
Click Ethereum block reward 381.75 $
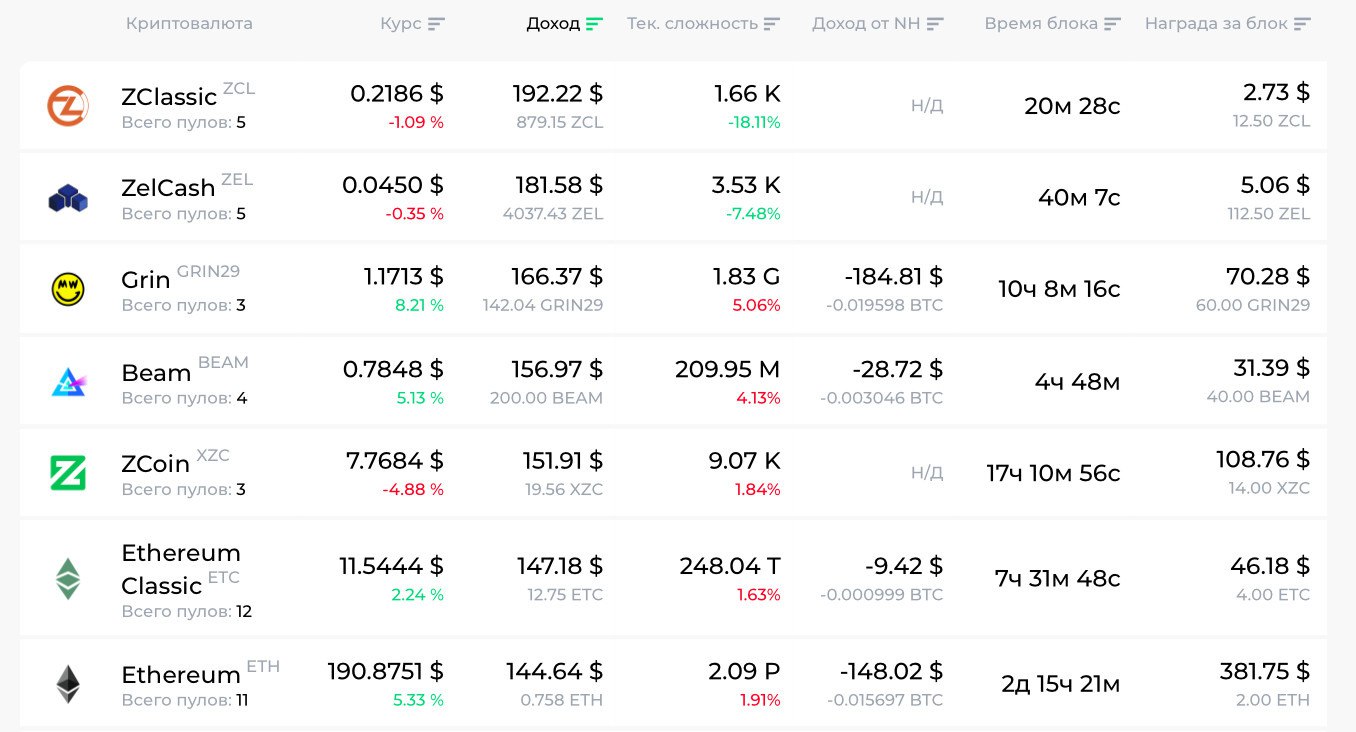click(1265, 671)
